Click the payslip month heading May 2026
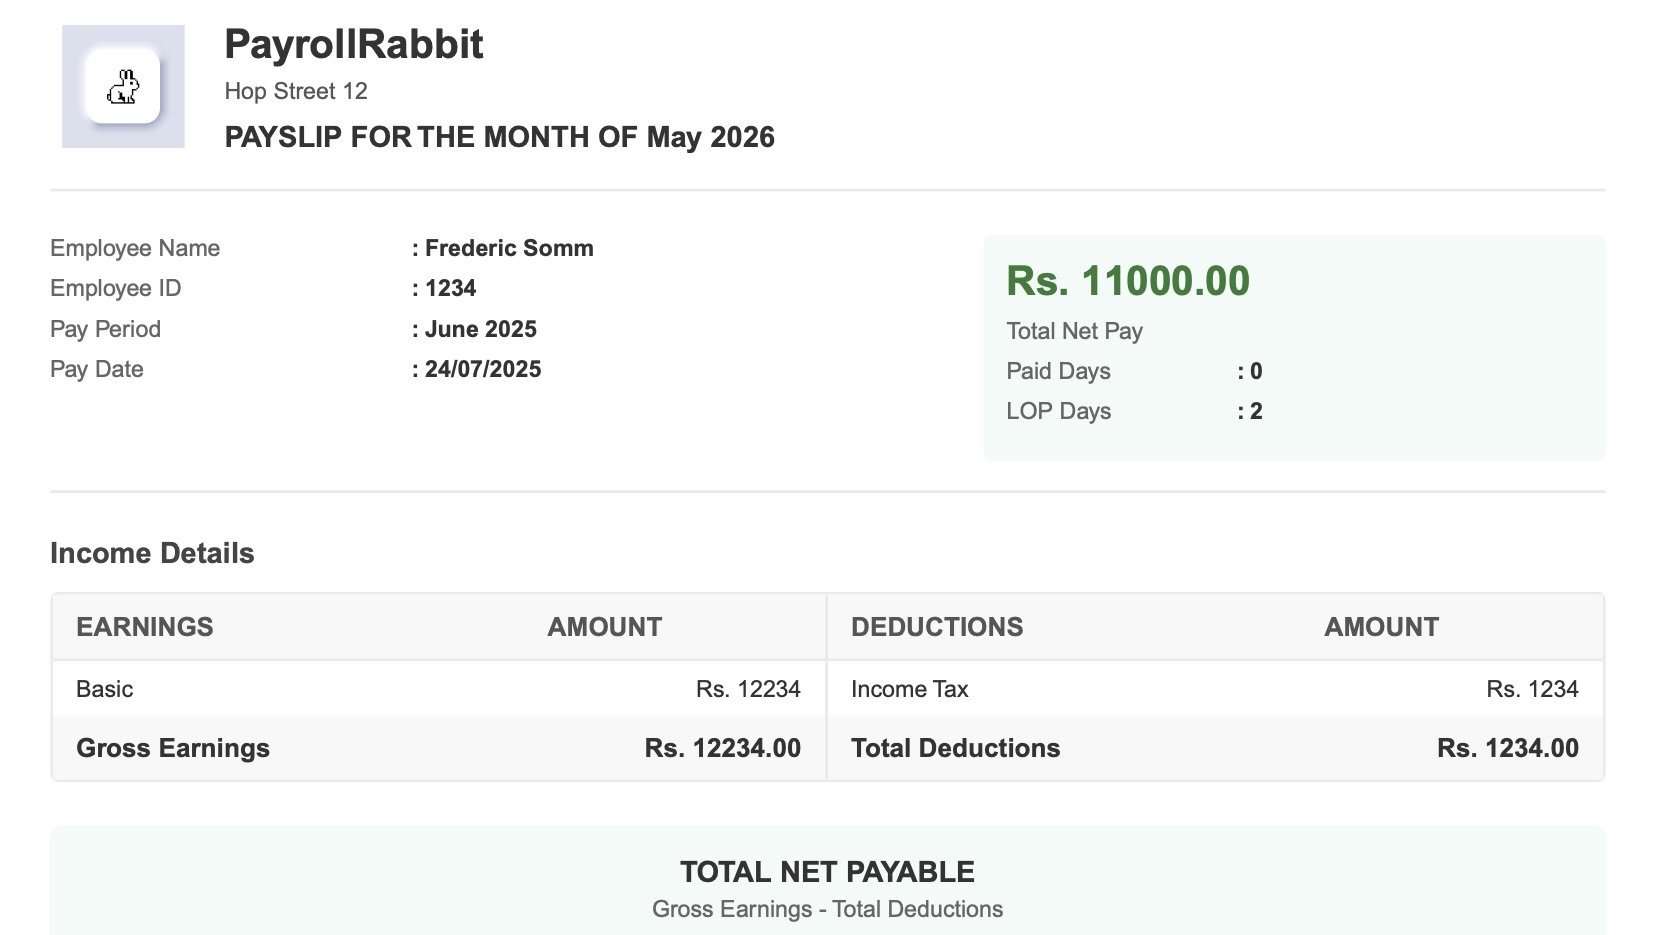Image resolution: width=1663 pixels, height=935 pixels. coord(710,137)
